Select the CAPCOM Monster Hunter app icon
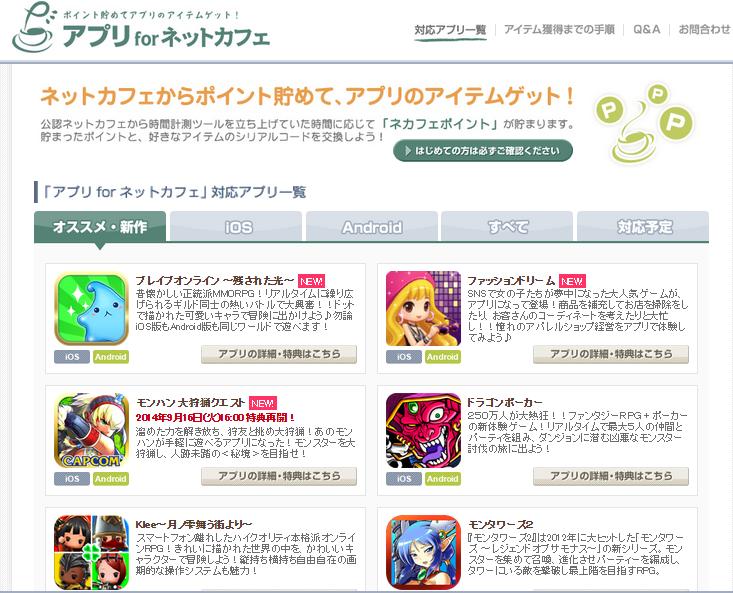This screenshot has width=733, height=593. (92, 431)
